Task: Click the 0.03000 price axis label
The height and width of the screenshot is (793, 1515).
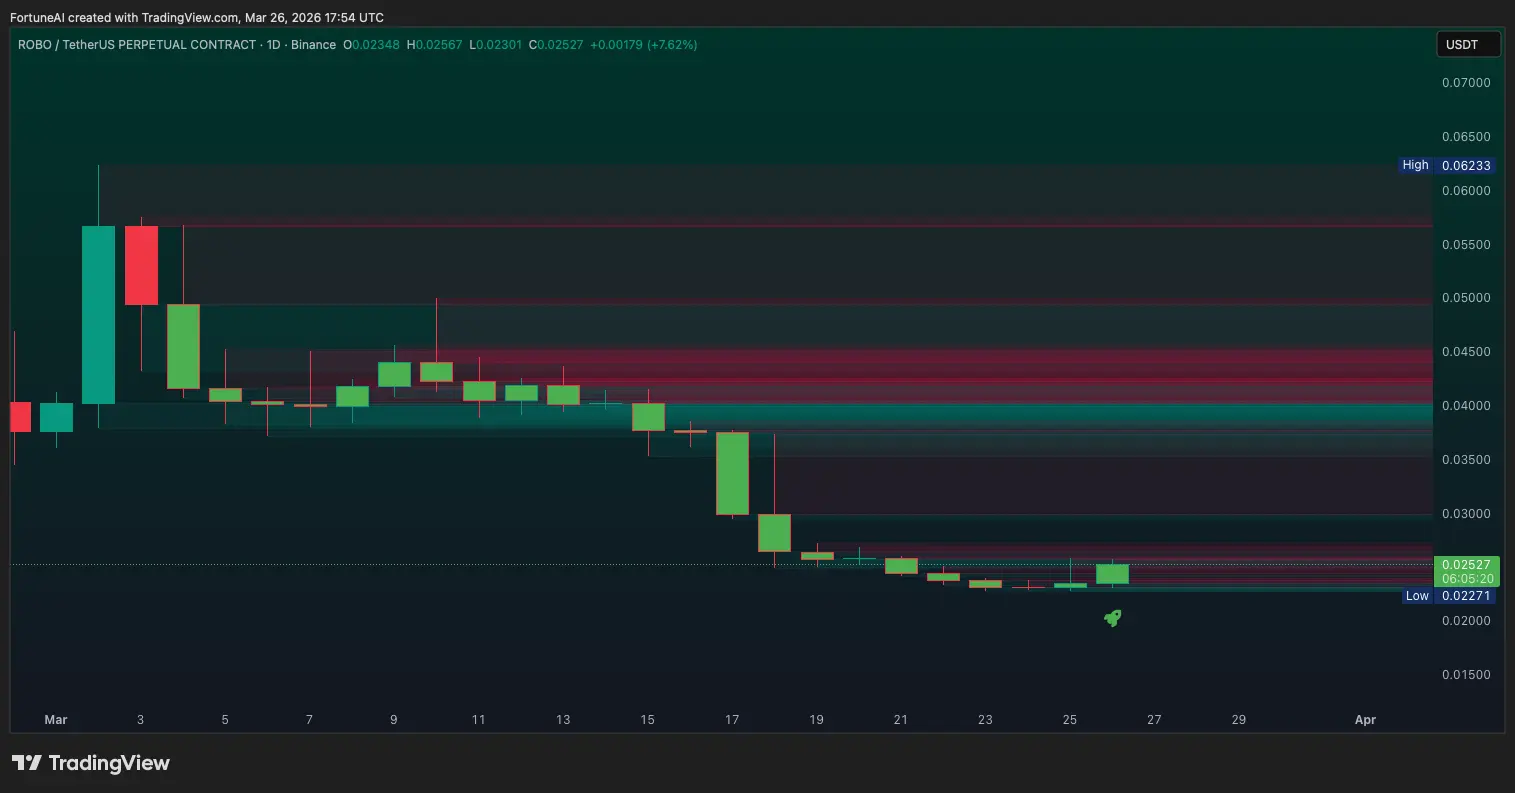Action: [x=1466, y=514]
